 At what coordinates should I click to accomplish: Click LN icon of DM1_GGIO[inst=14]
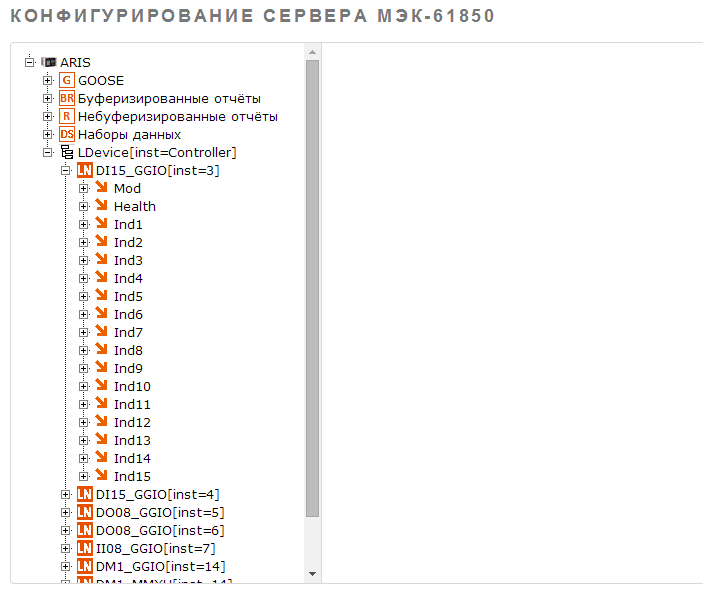pos(85,566)
